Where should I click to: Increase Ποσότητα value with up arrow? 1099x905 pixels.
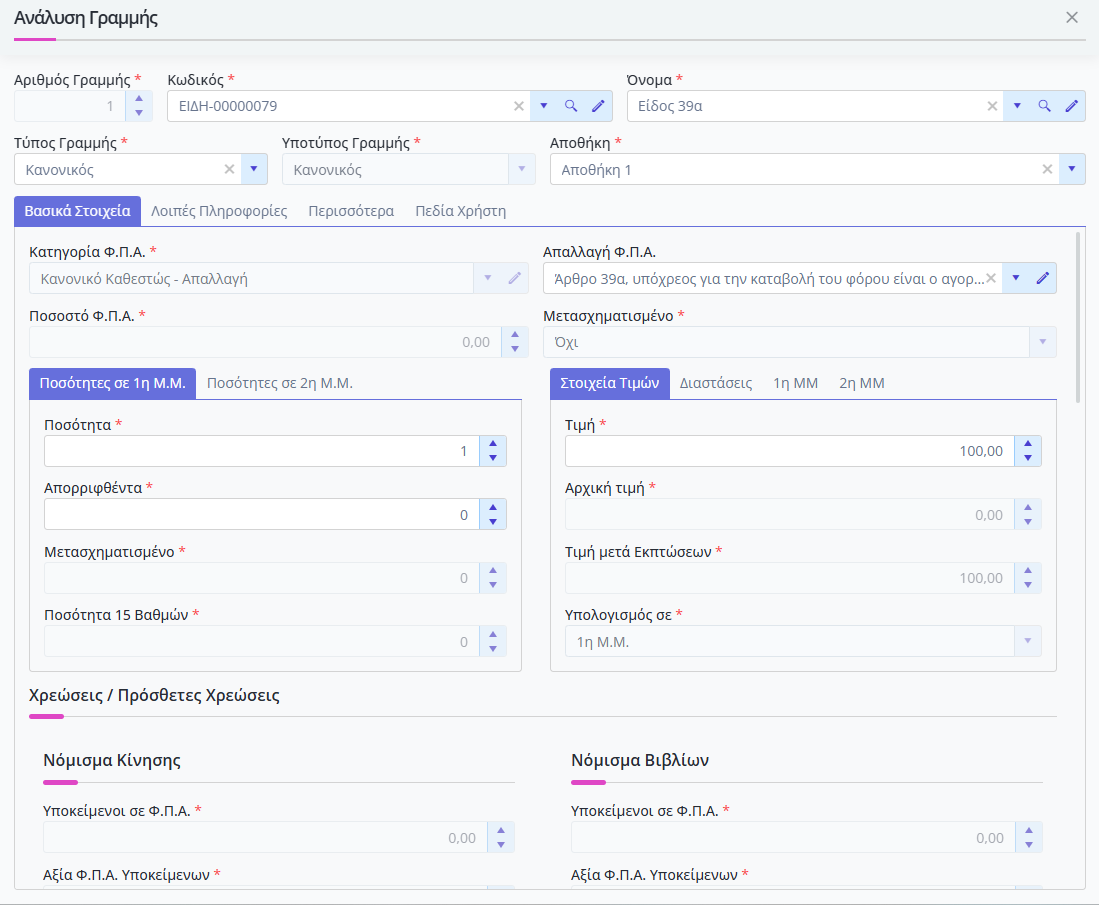pyautogui.click(x=492, y=444)
